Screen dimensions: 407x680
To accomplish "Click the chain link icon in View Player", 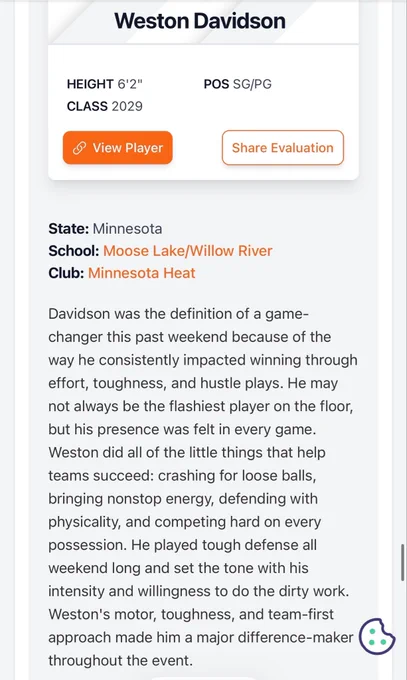I will click(79, 148).
